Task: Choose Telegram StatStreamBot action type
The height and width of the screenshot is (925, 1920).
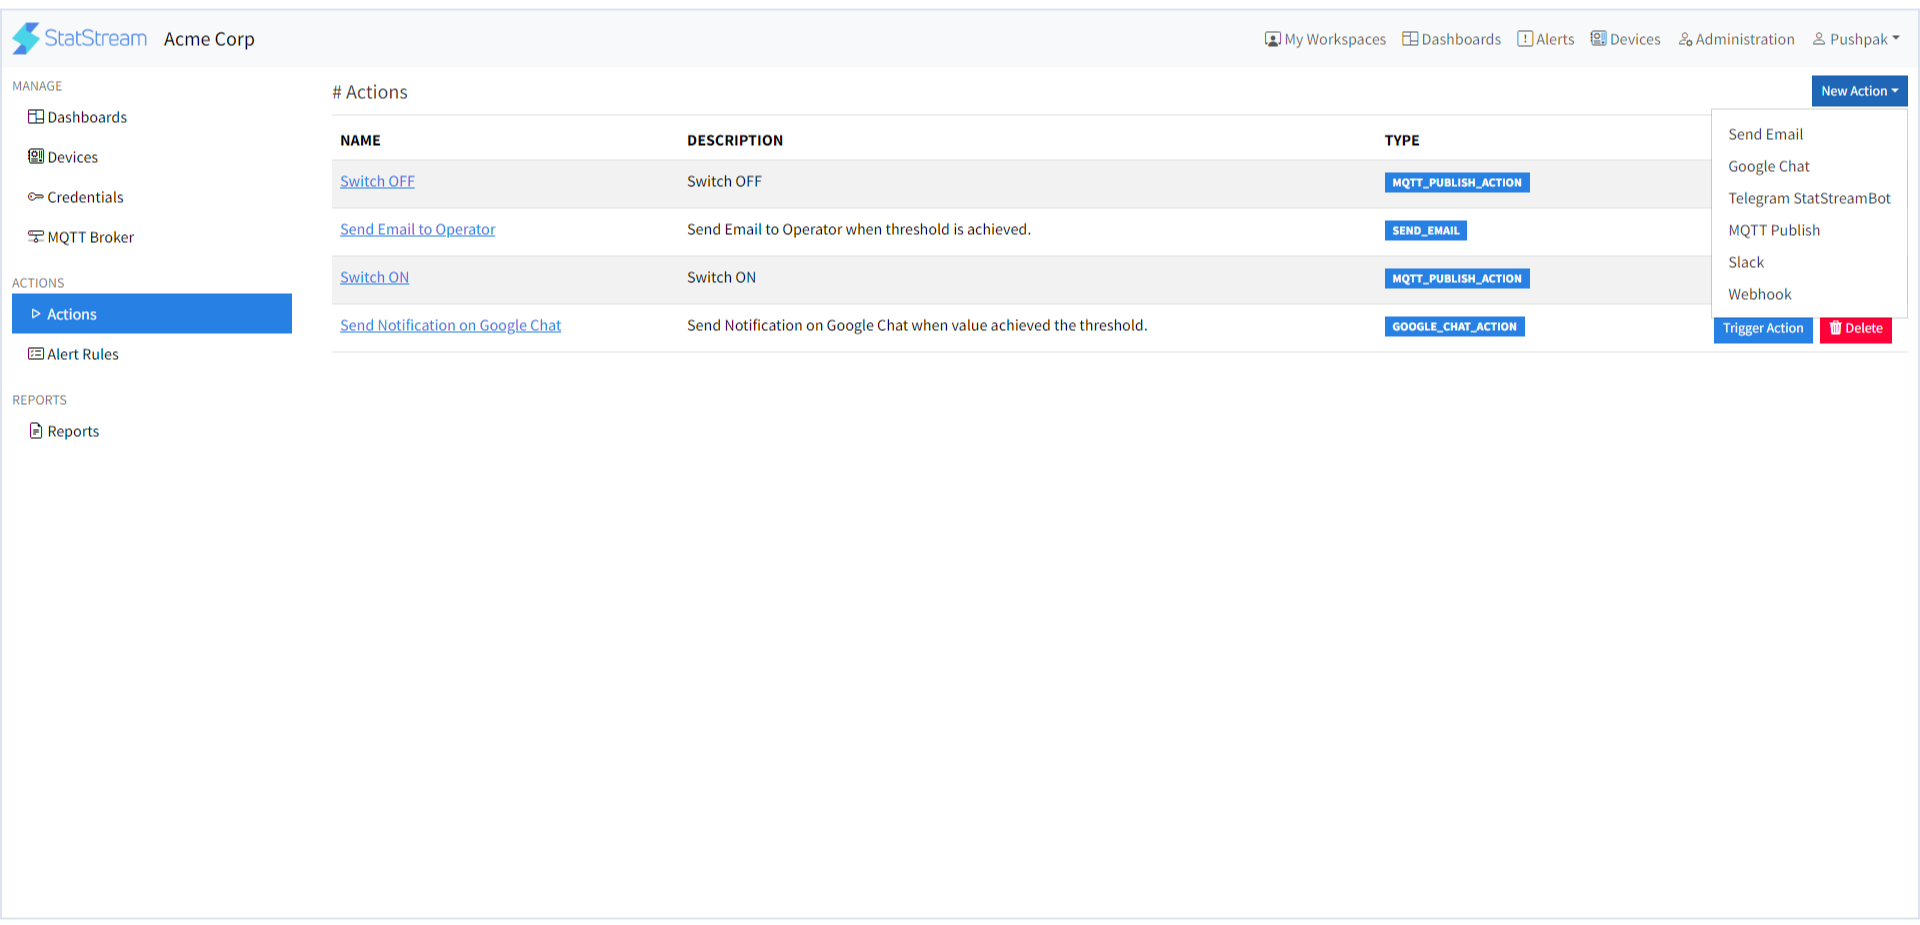Action: pyautogui.click(x=1809, y=198)
